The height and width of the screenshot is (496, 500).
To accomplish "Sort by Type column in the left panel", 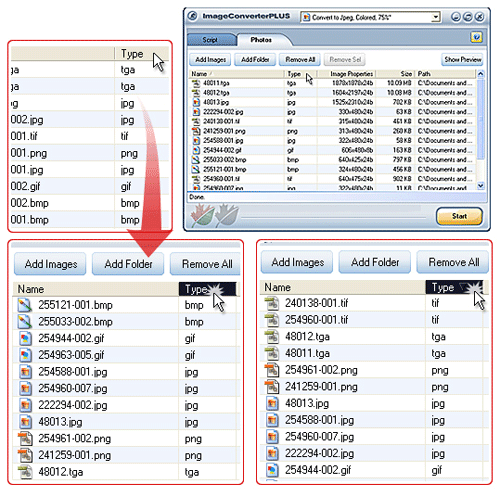I will 207,289.
